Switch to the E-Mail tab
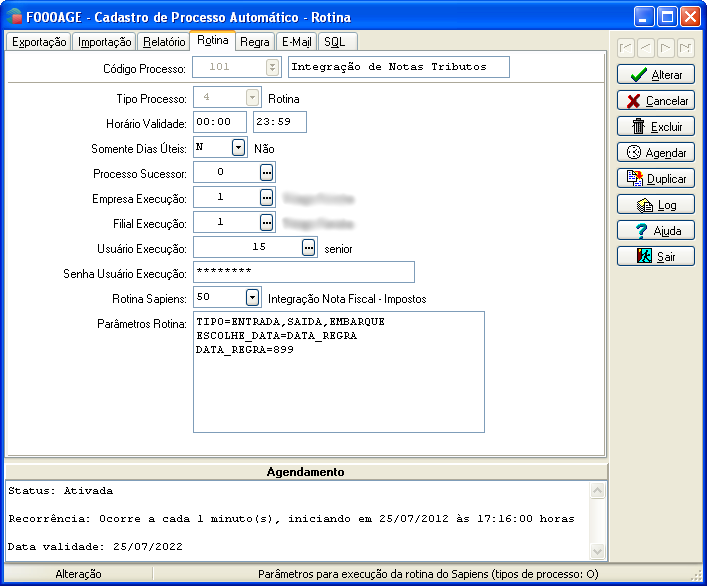The width and height of the screenshot is (707, 586). tap(296, 42)
